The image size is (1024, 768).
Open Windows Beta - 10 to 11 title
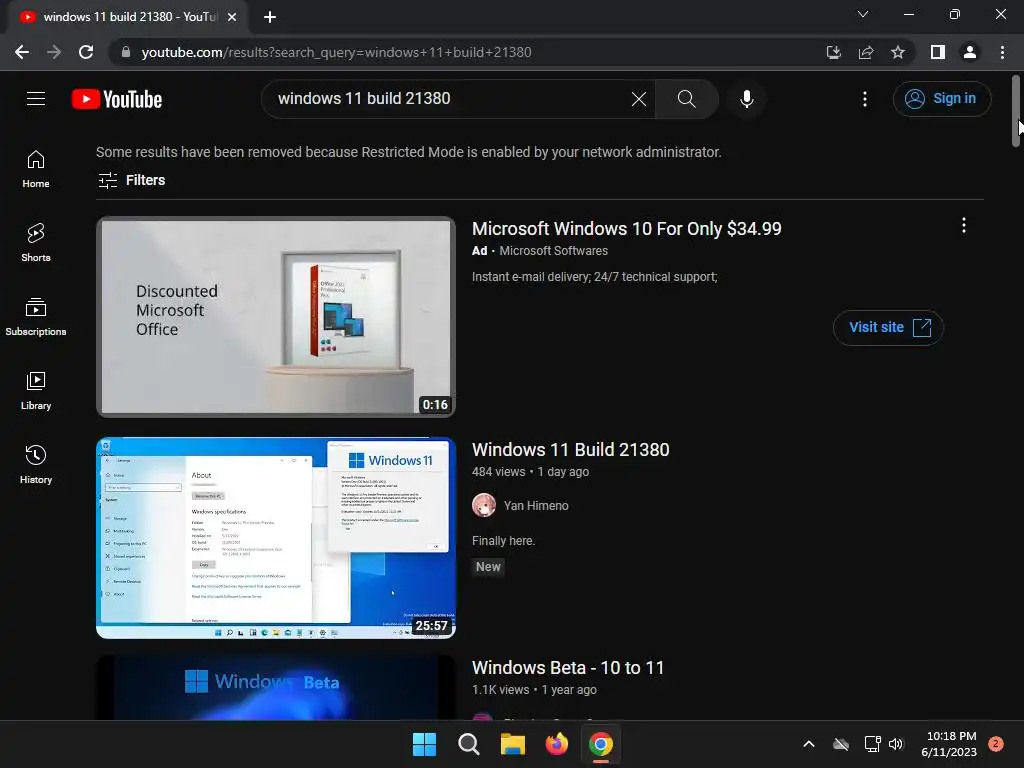[568, 667]
